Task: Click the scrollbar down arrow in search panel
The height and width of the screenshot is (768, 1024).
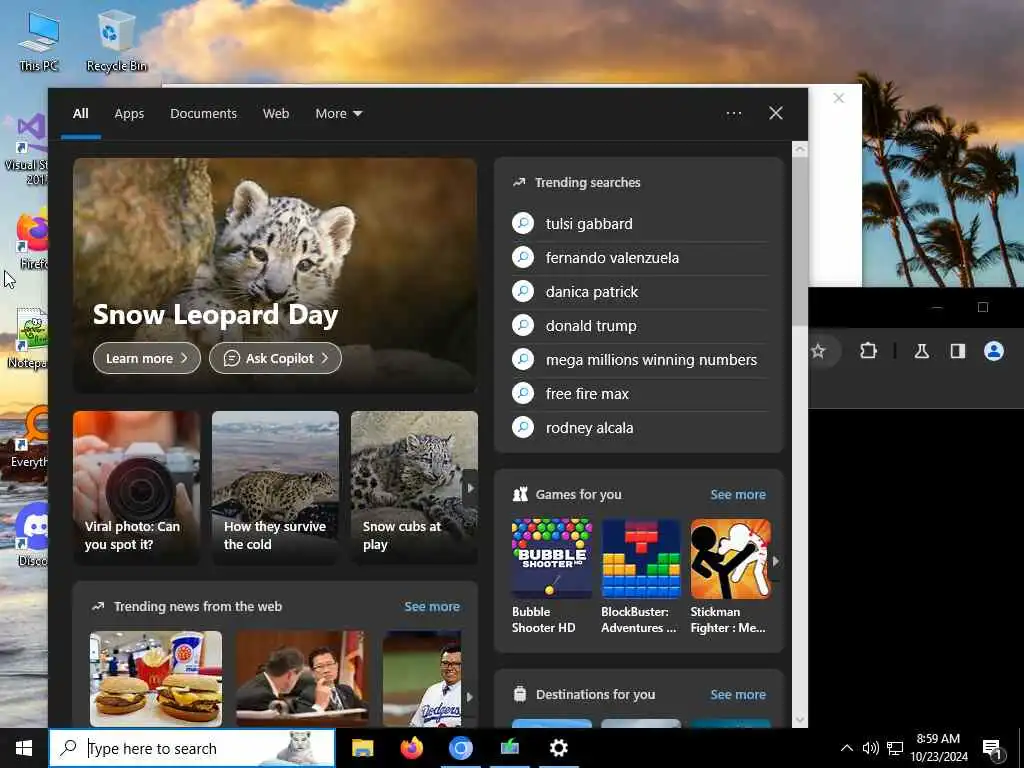Action: click(x=799, y=720)
